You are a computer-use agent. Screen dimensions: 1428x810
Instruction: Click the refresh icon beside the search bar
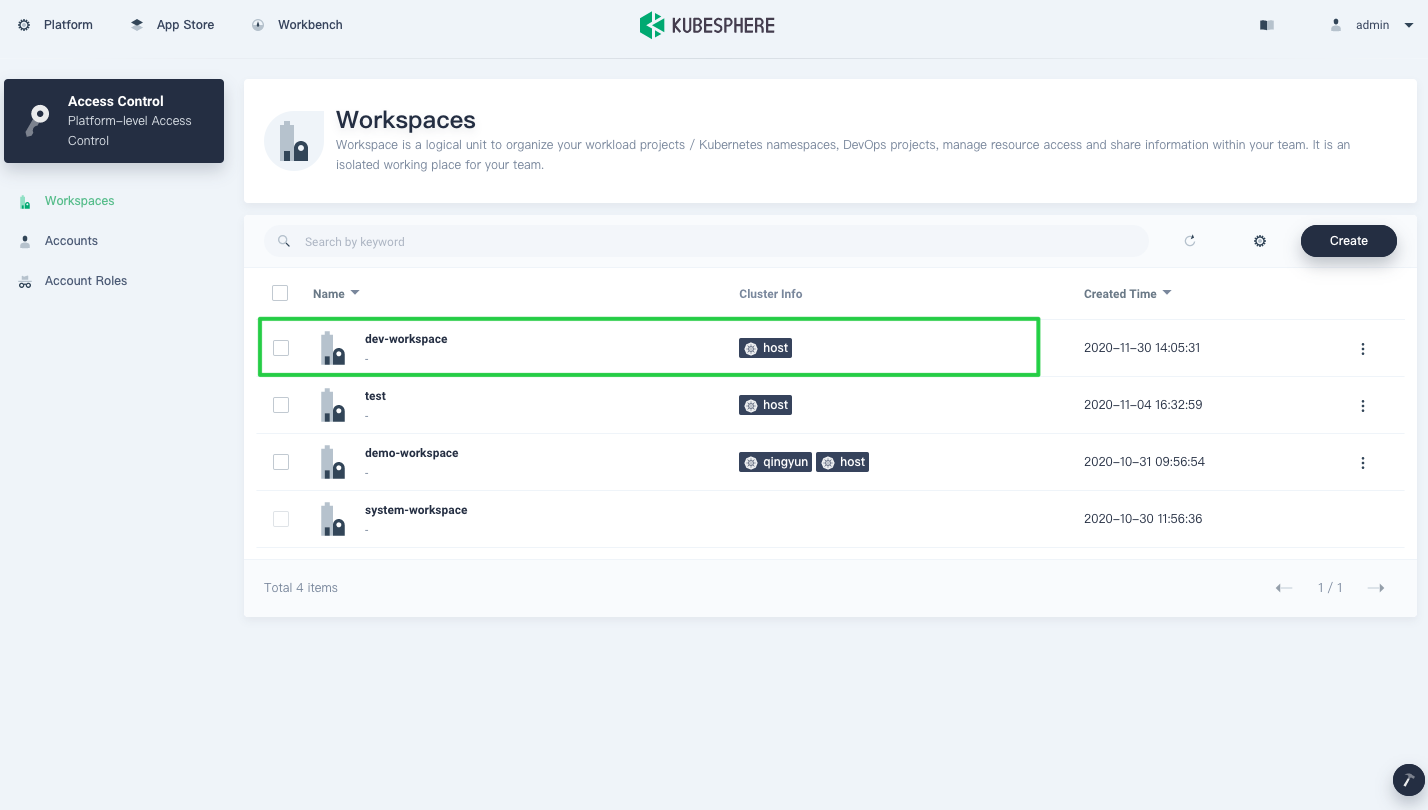[x=1190, y=241]
